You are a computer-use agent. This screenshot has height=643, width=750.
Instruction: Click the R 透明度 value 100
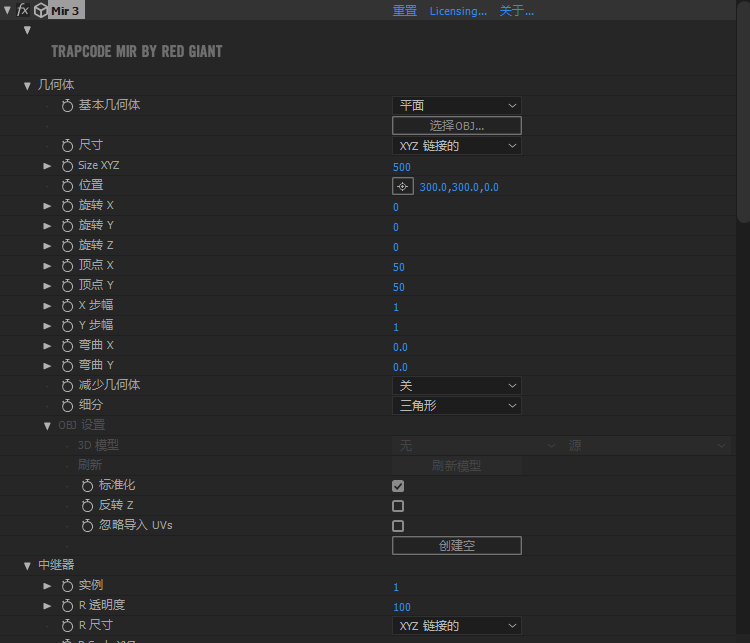(x=402, y=607)
